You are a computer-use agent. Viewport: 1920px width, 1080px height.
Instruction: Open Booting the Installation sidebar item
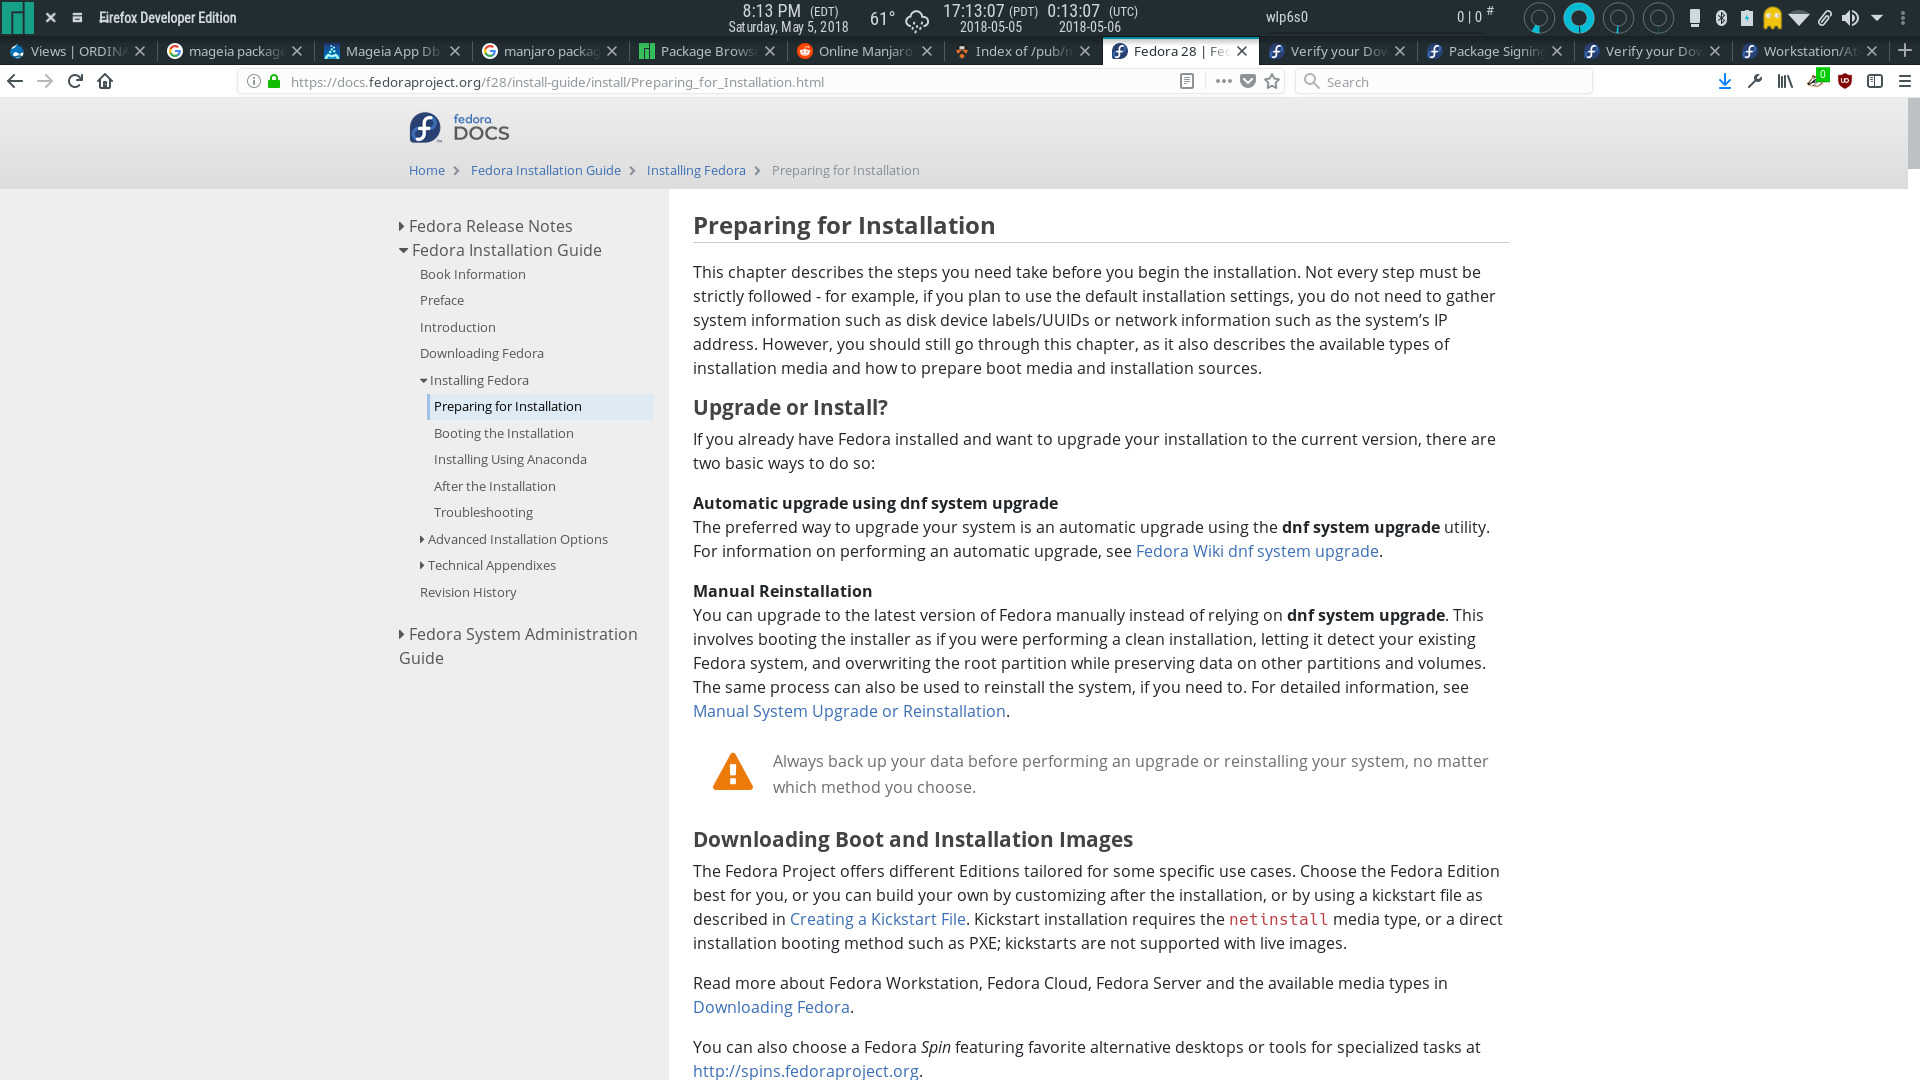pyautogui.click(x=503, y=433)
